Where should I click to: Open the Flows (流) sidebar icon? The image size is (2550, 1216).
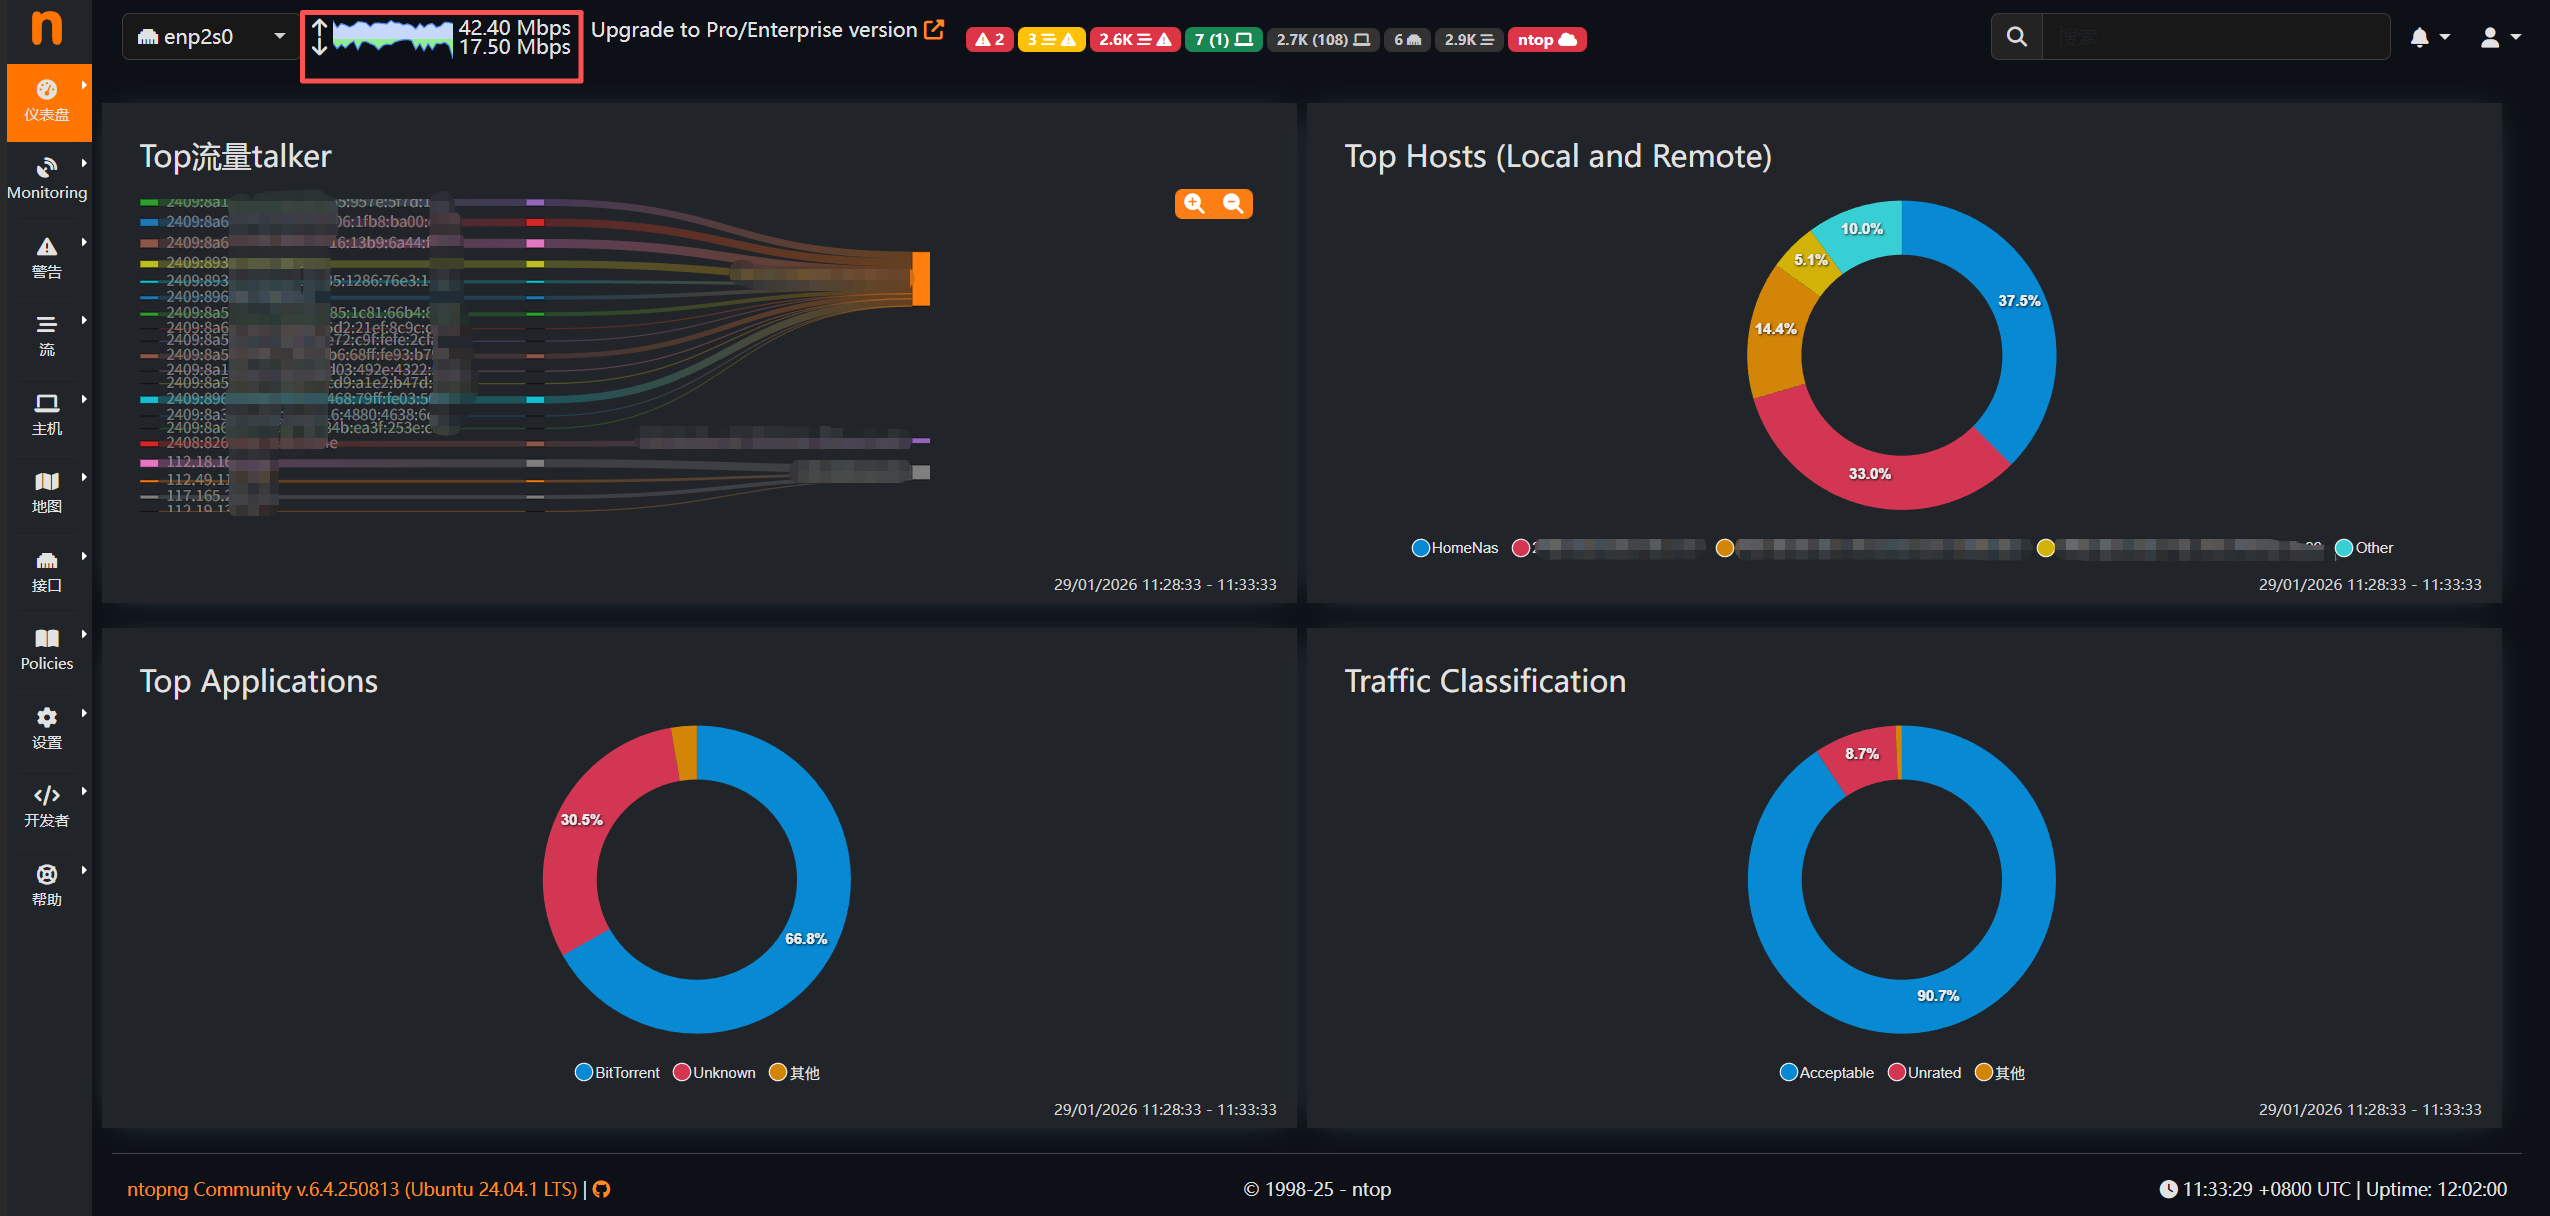[x=47, y=335]
